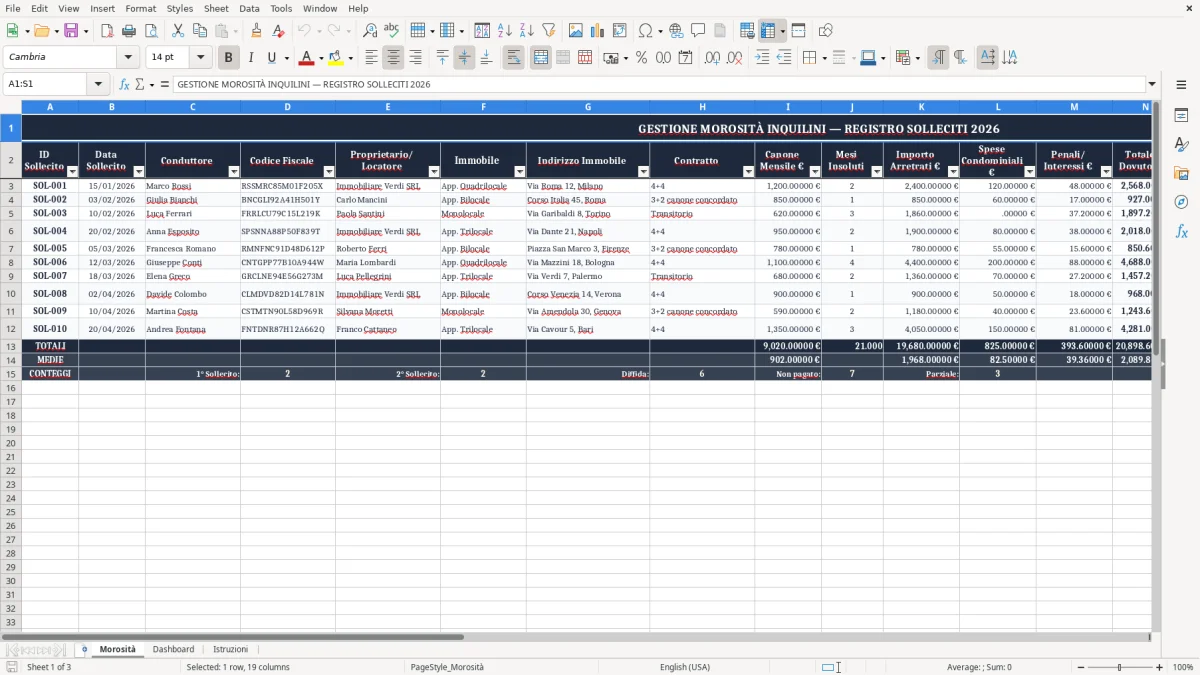Open the background color dropdown arrow
The width and height of the screenshot is (1200, 675).
[x=351, y=58]
